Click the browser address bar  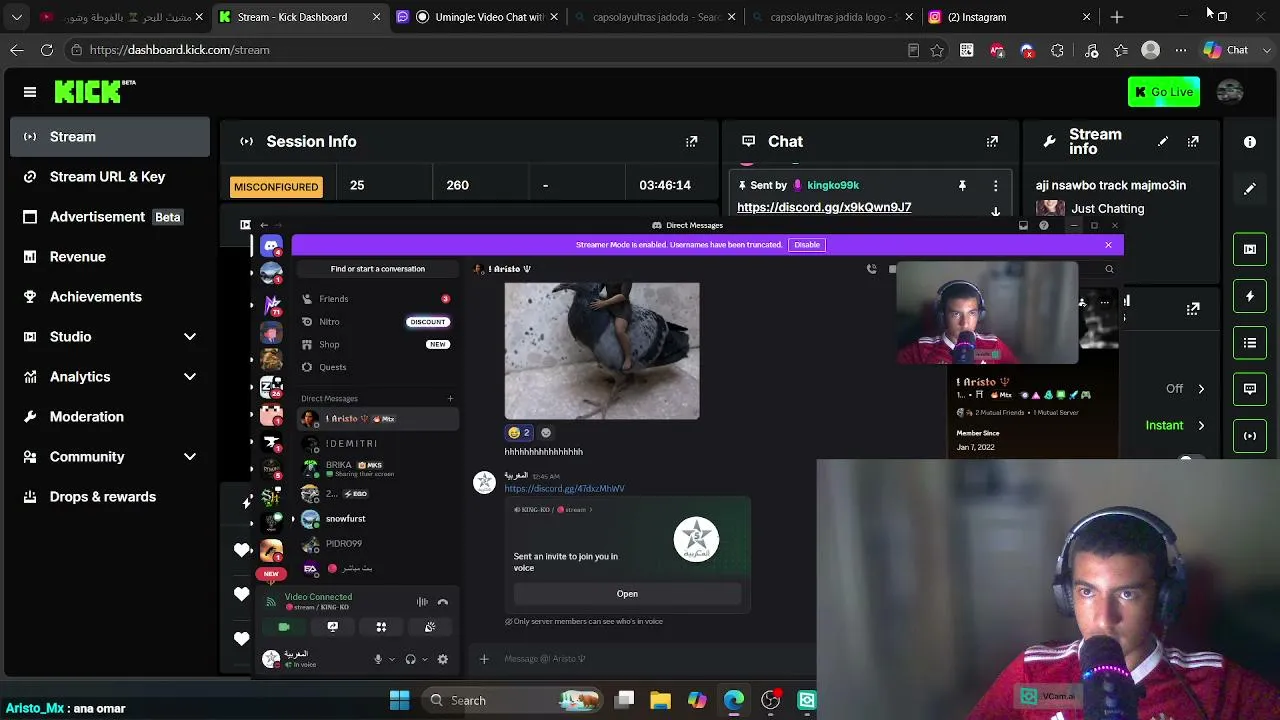(x=490, y=50)
